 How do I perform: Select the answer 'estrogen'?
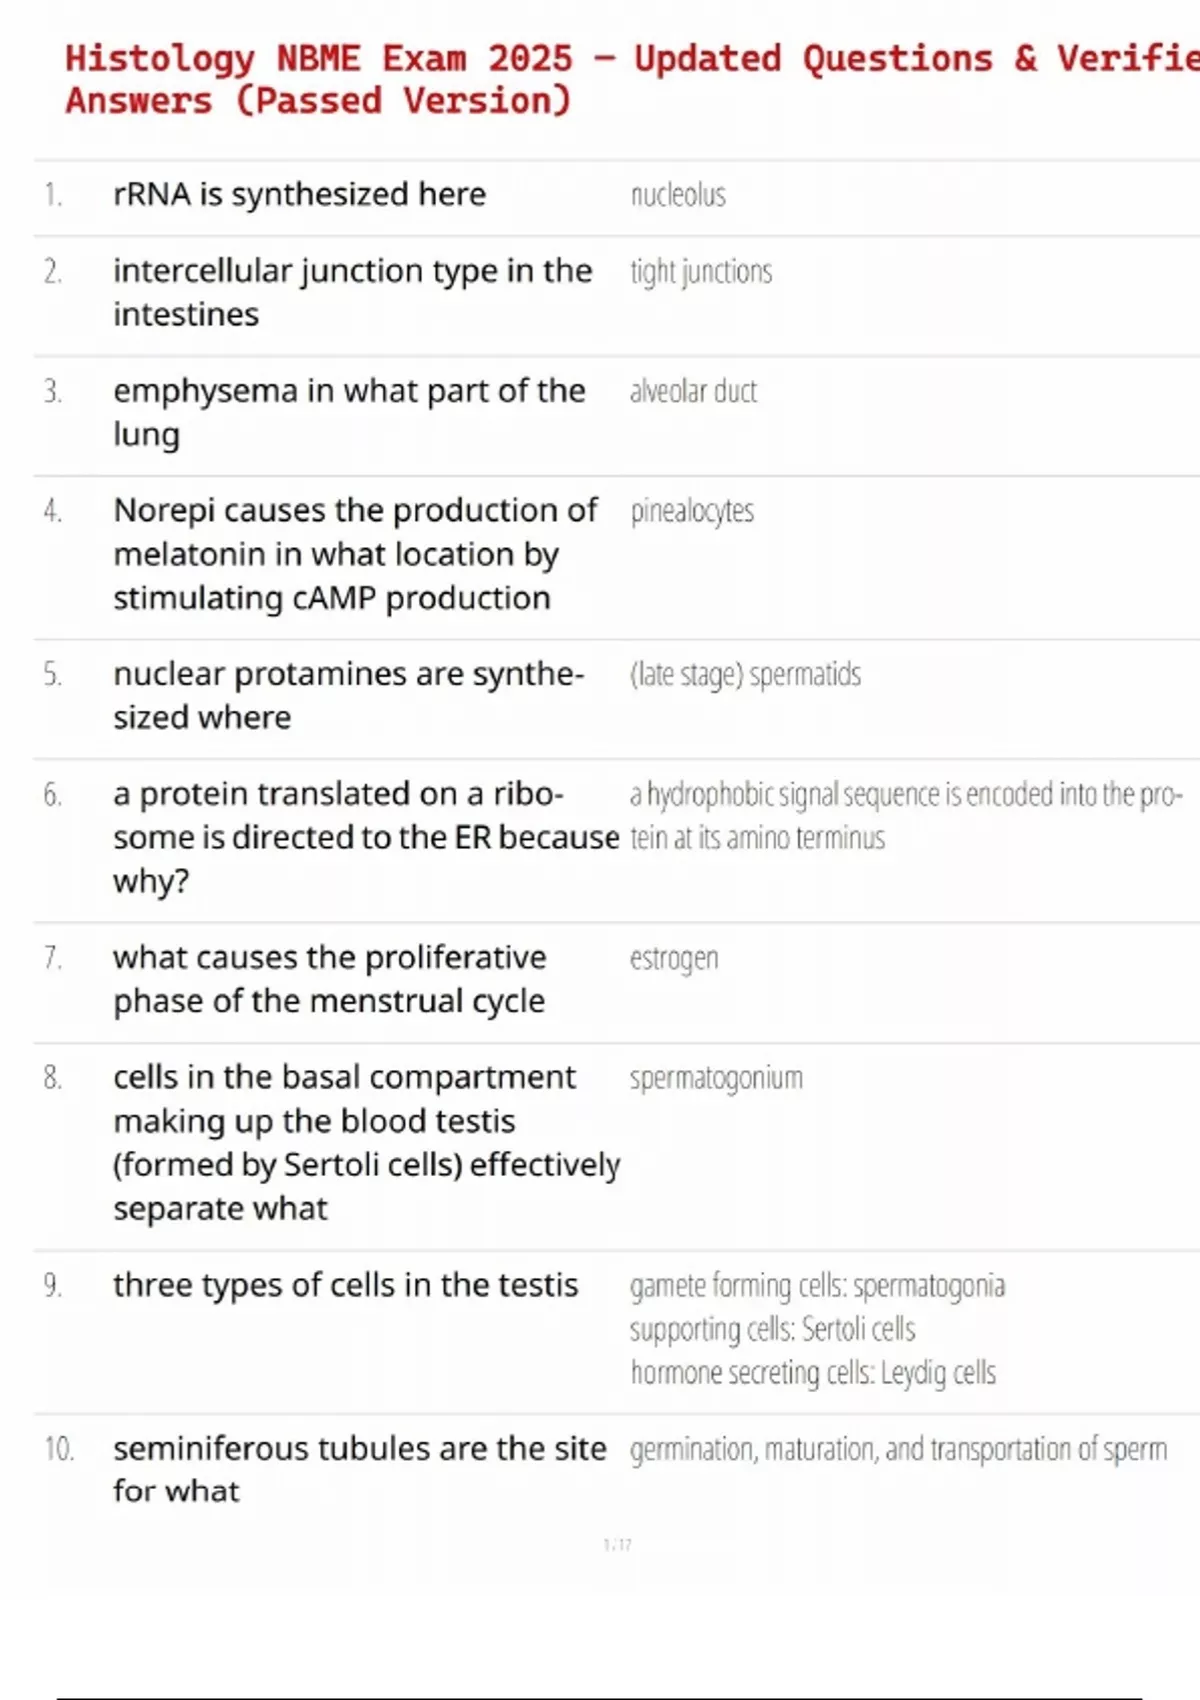click(674, 958)
